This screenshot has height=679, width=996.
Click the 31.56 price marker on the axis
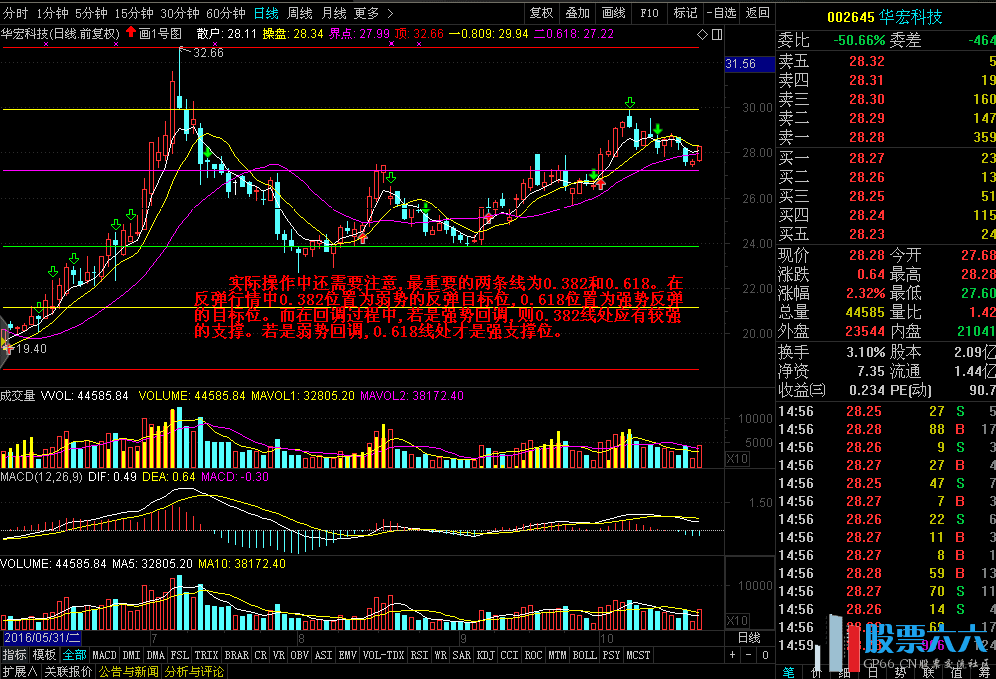pos(740,64)
